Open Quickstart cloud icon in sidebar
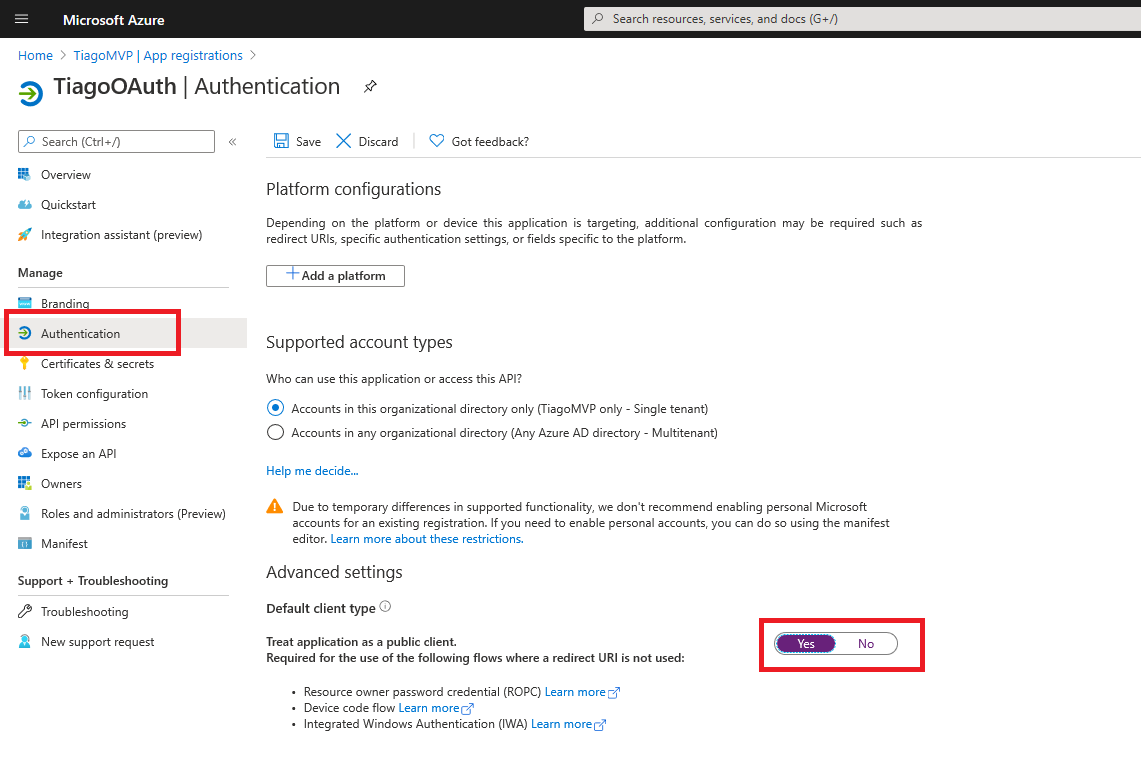Screen dimensions: 1141x779 tap(25, 205)
